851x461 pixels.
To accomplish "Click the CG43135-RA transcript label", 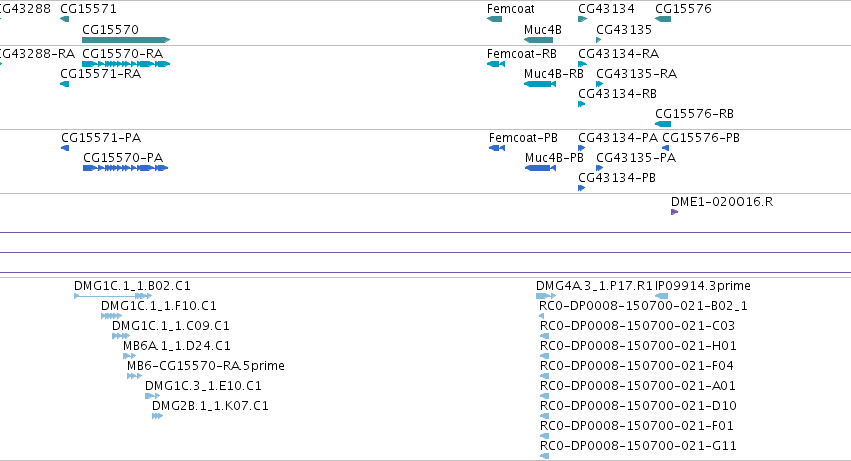I will coord(636,73).
